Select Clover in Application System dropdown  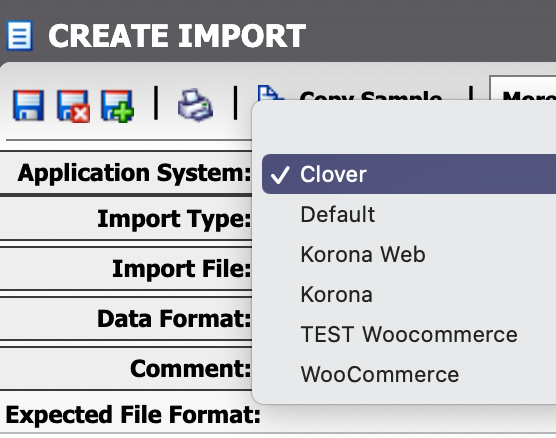coord(409,174)
